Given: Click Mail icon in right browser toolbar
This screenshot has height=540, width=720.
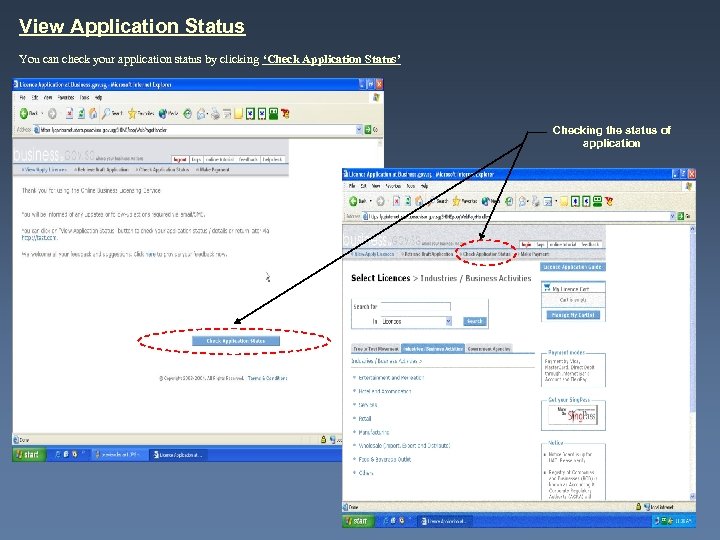Looking at the screenshot, I should tap(523, 201).
